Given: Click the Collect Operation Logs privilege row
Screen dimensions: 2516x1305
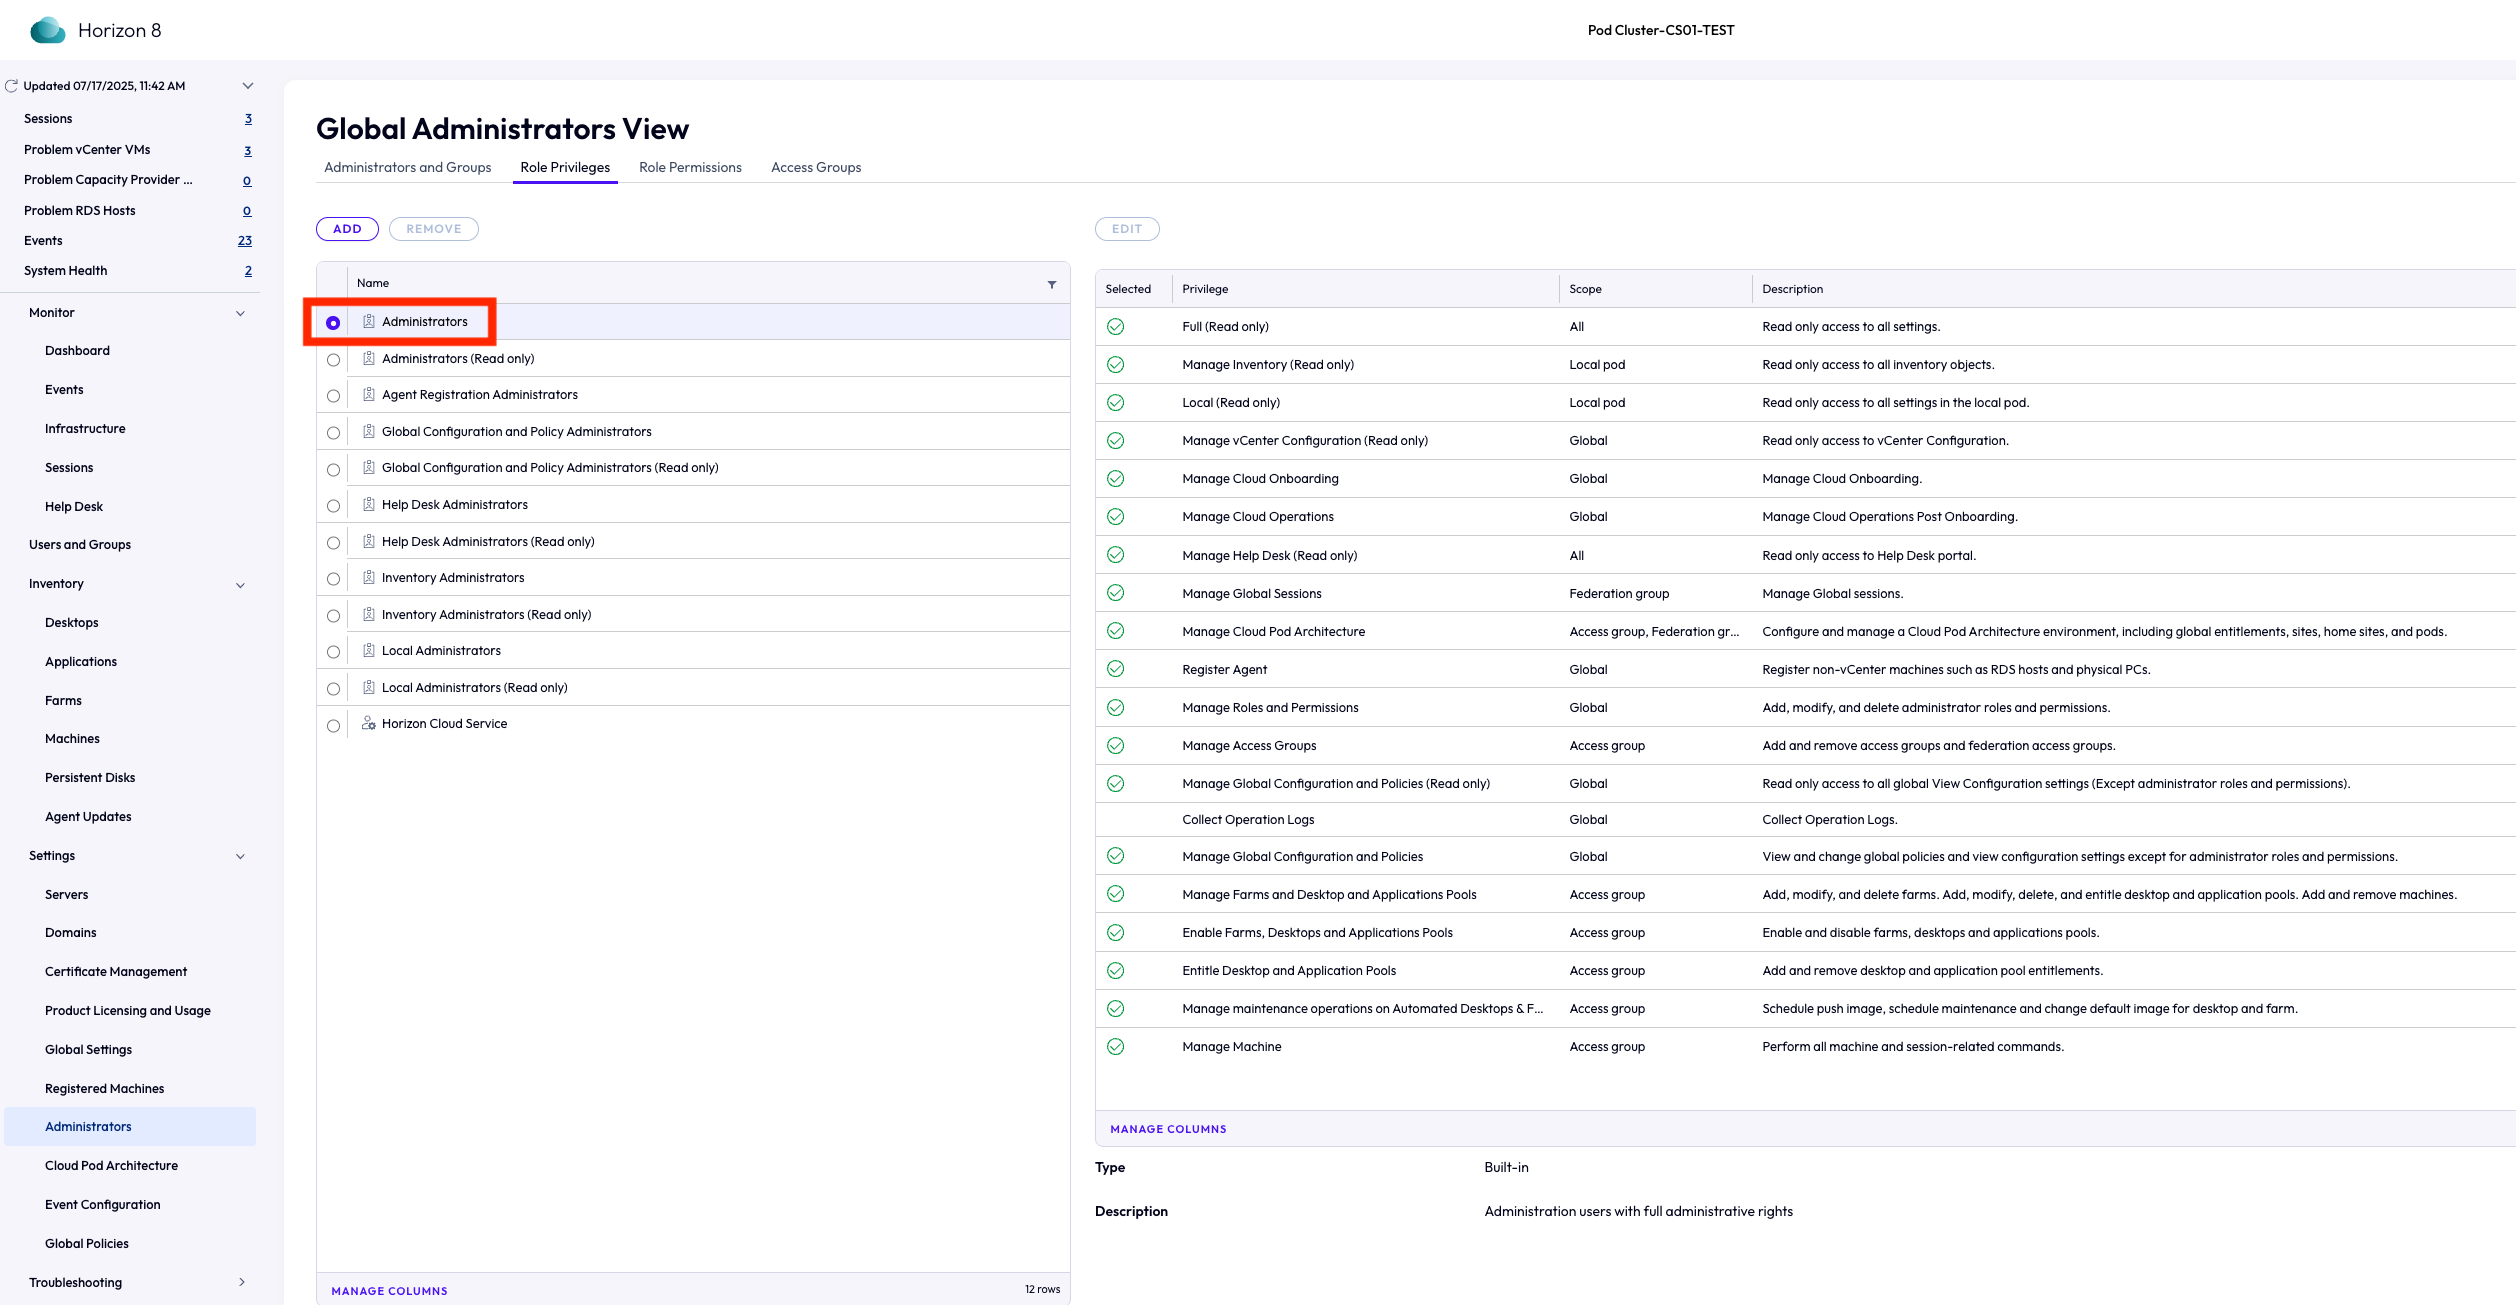Looking at the screenshot, I should [x=1805, y=820].
